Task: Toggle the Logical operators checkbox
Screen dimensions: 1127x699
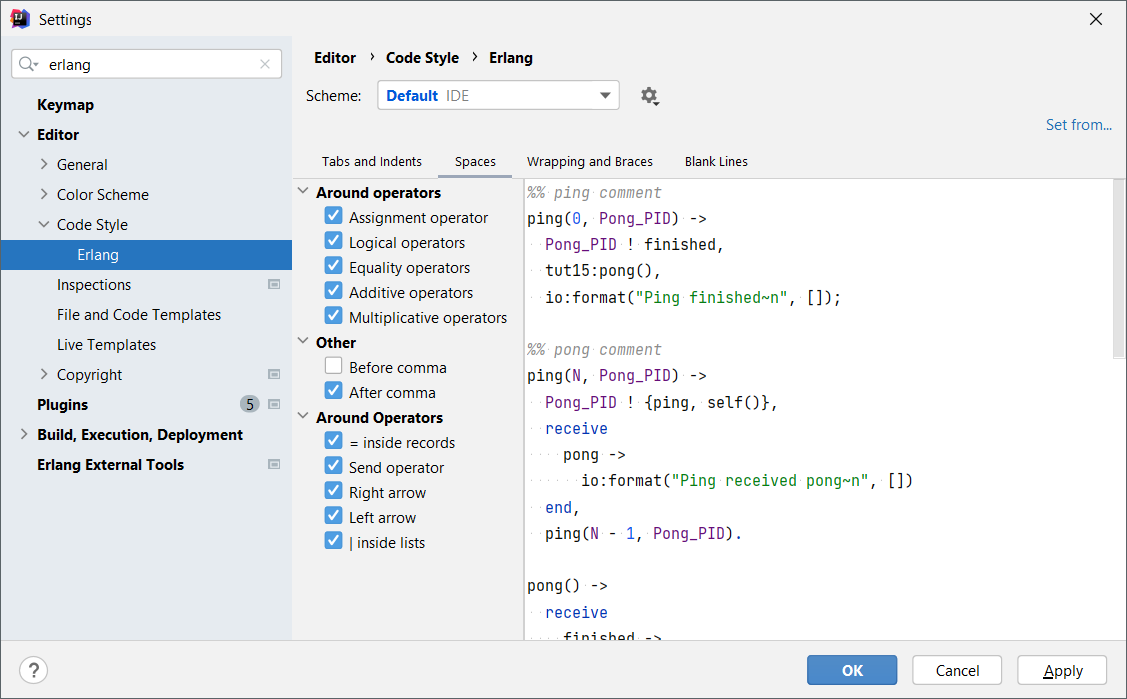Action: 334,241
